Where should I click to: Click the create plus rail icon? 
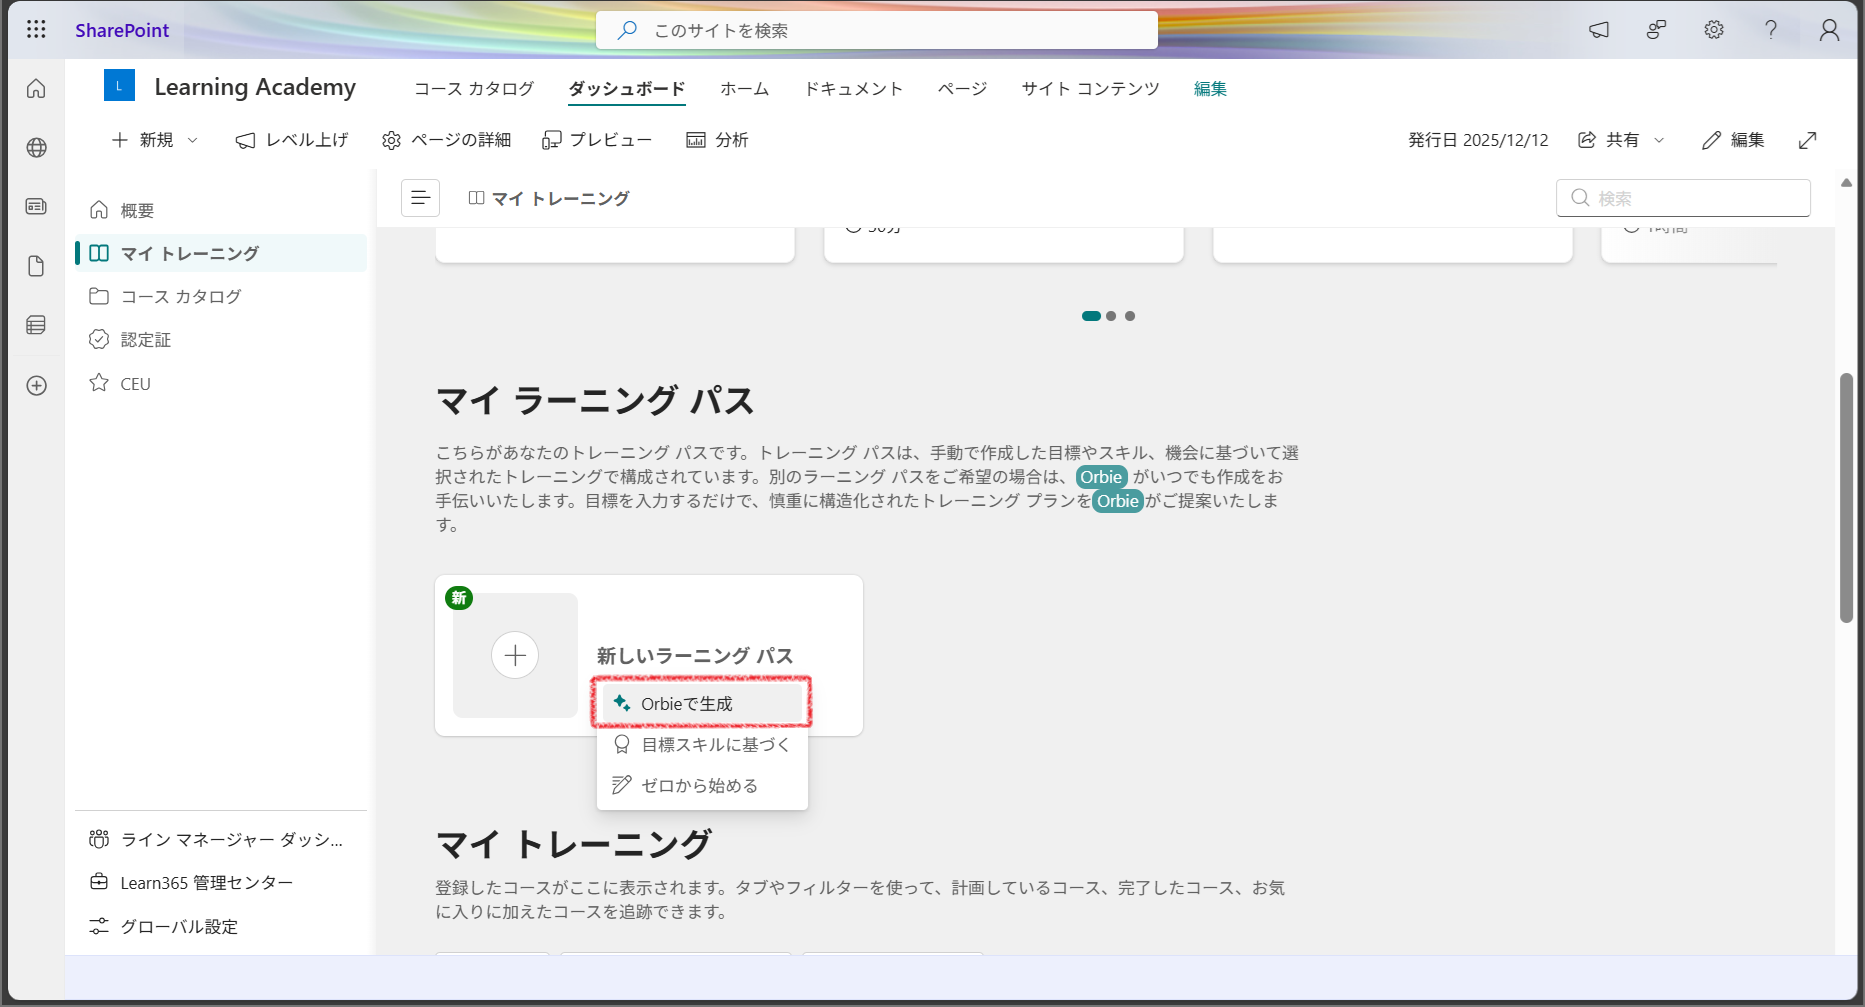pyautogui.click(x=36, y=385)
